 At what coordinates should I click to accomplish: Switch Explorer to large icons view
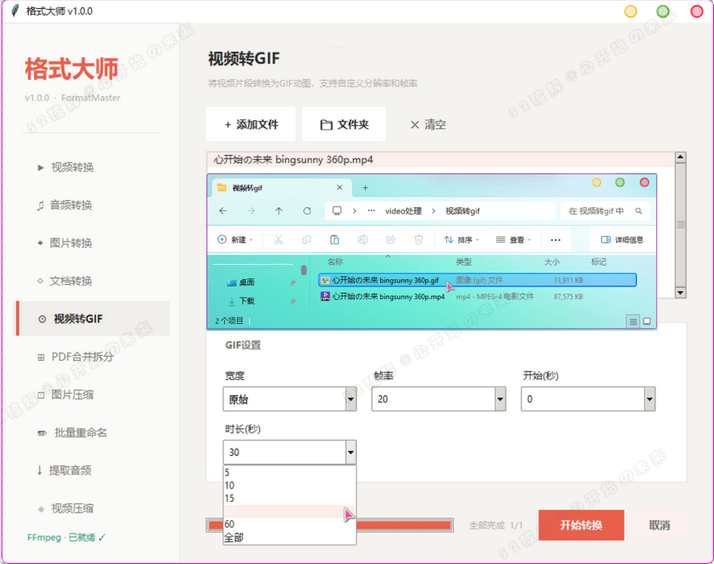pos(647,322)
